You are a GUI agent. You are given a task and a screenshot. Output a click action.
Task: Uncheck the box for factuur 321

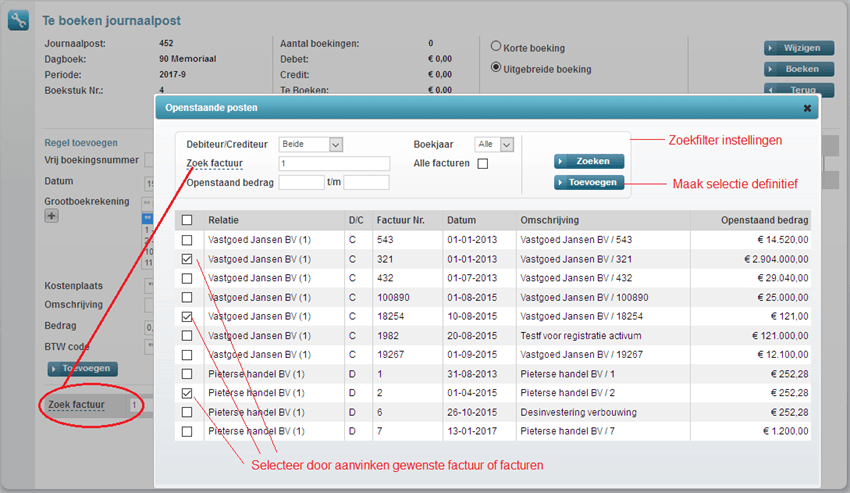coord(187,259)
